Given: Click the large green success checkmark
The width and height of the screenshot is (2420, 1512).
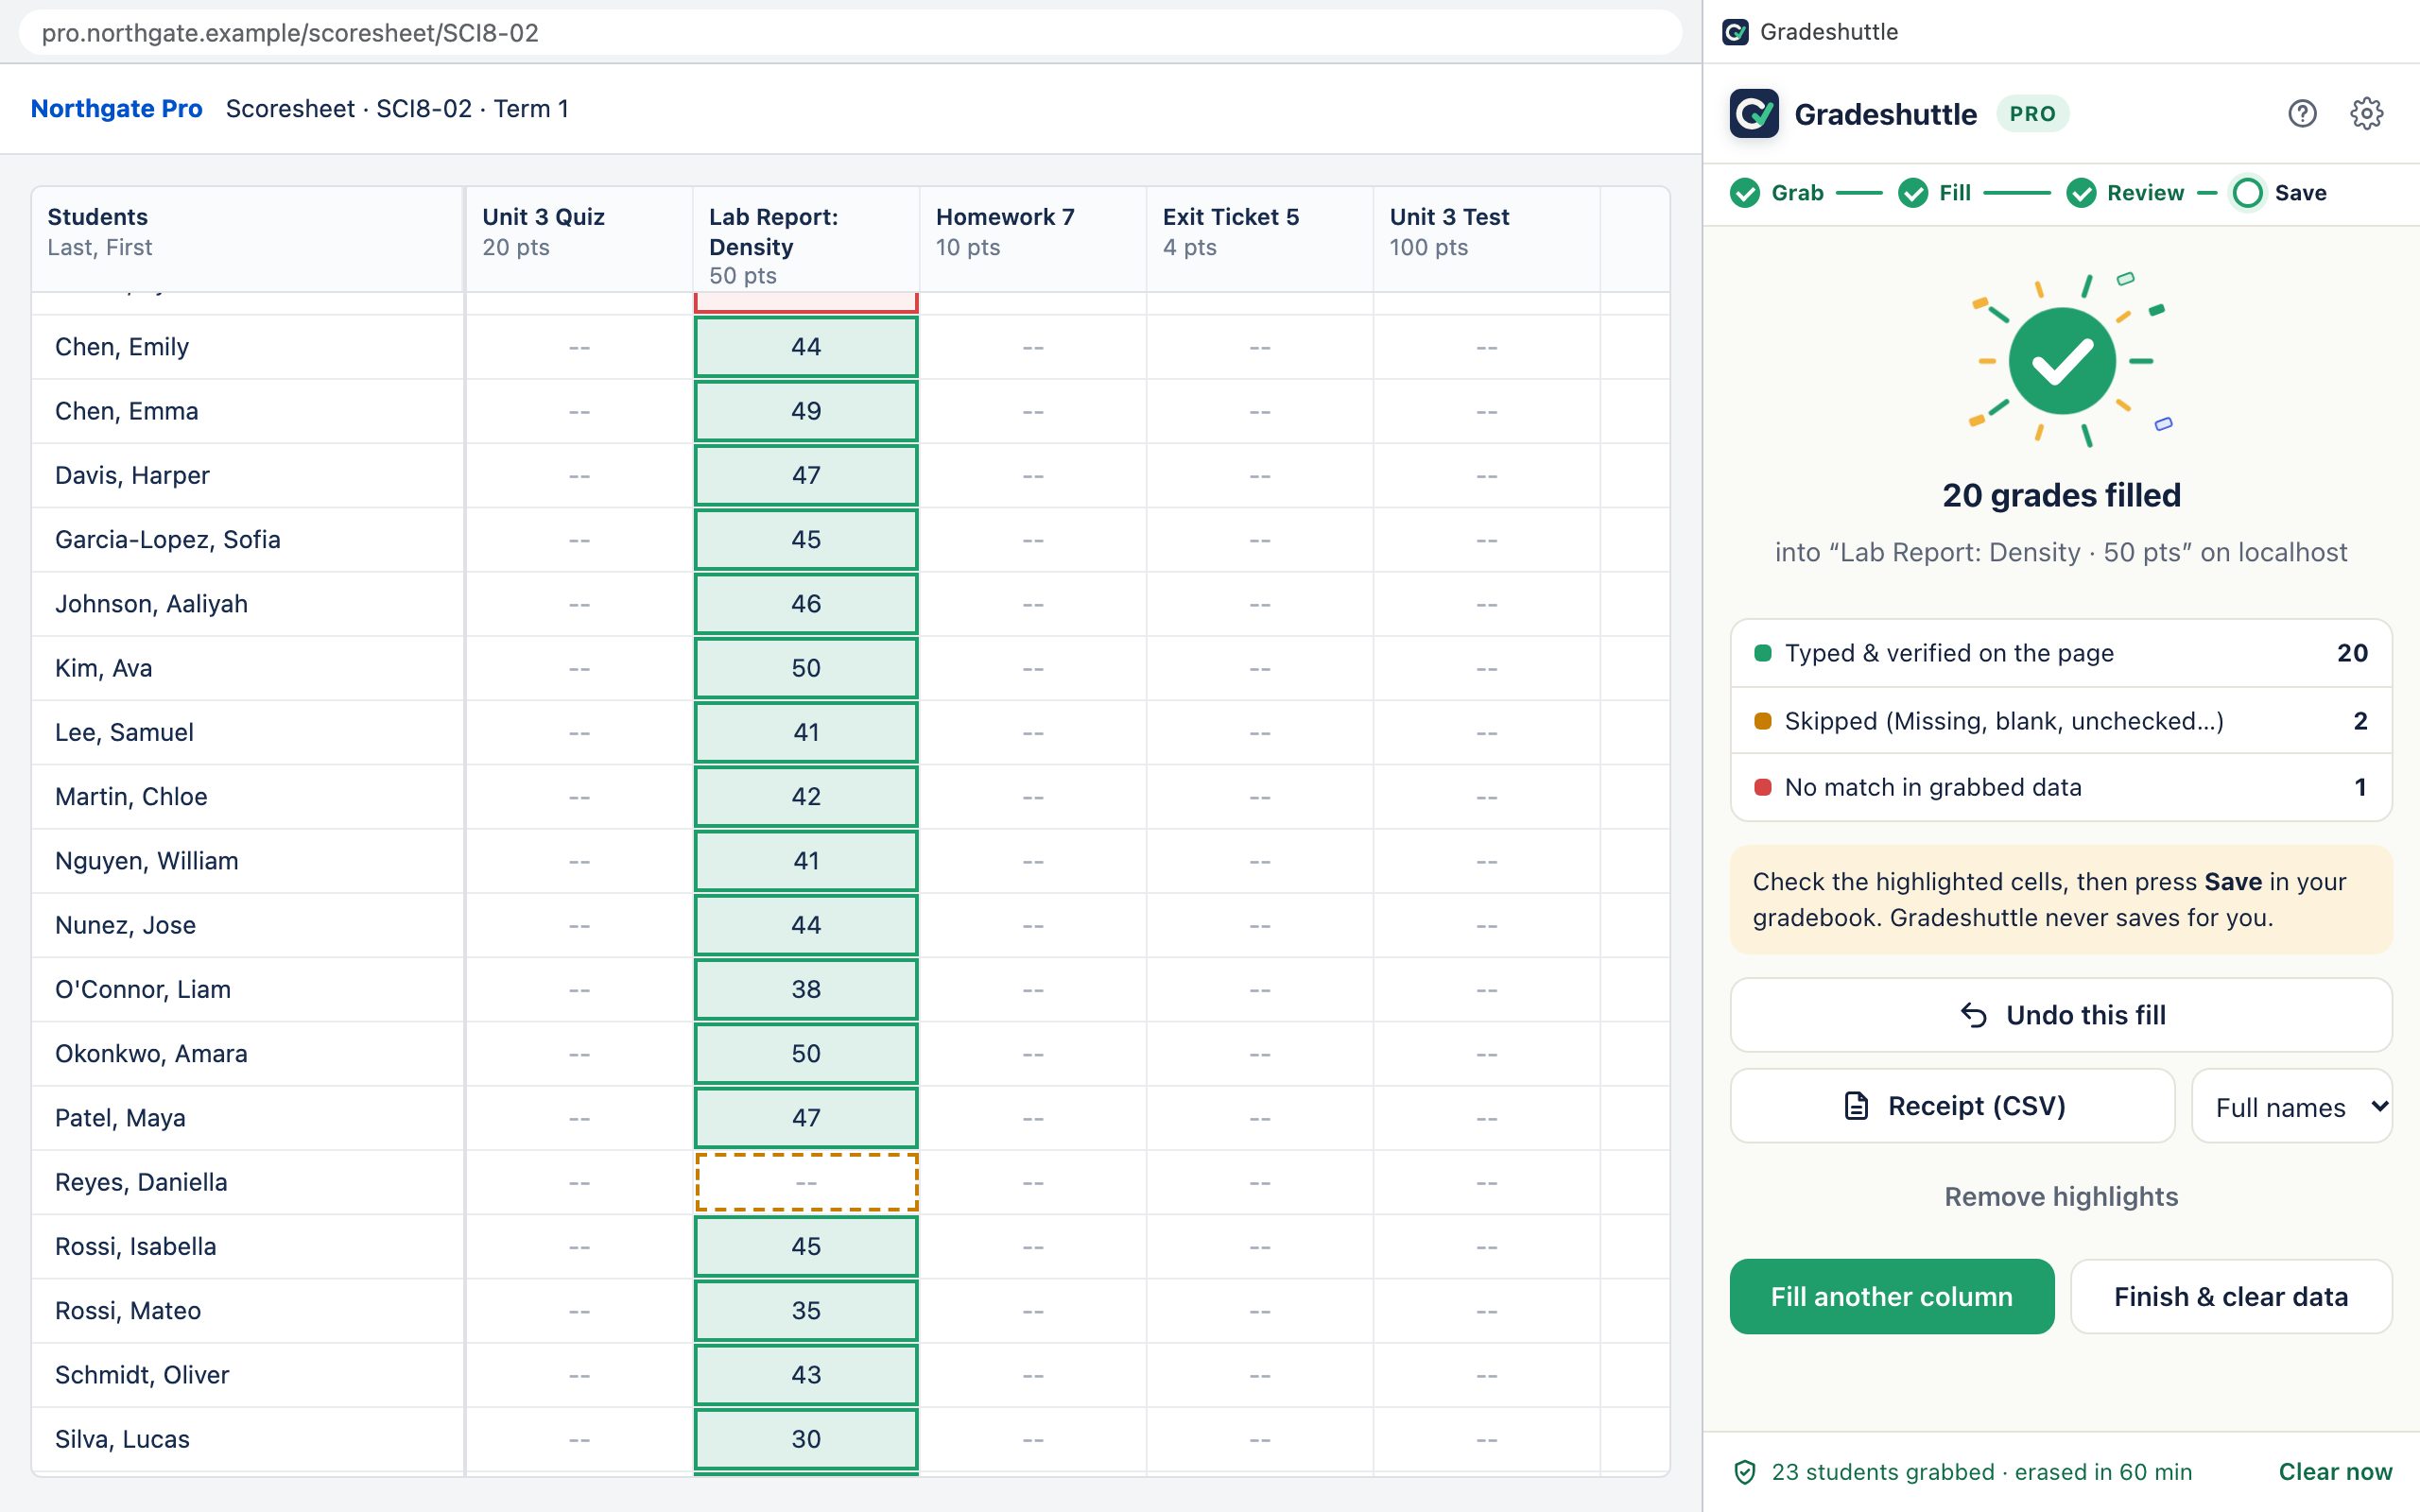Looking at the screenshot, I should pyautogui.click(x=2062, y=361).
